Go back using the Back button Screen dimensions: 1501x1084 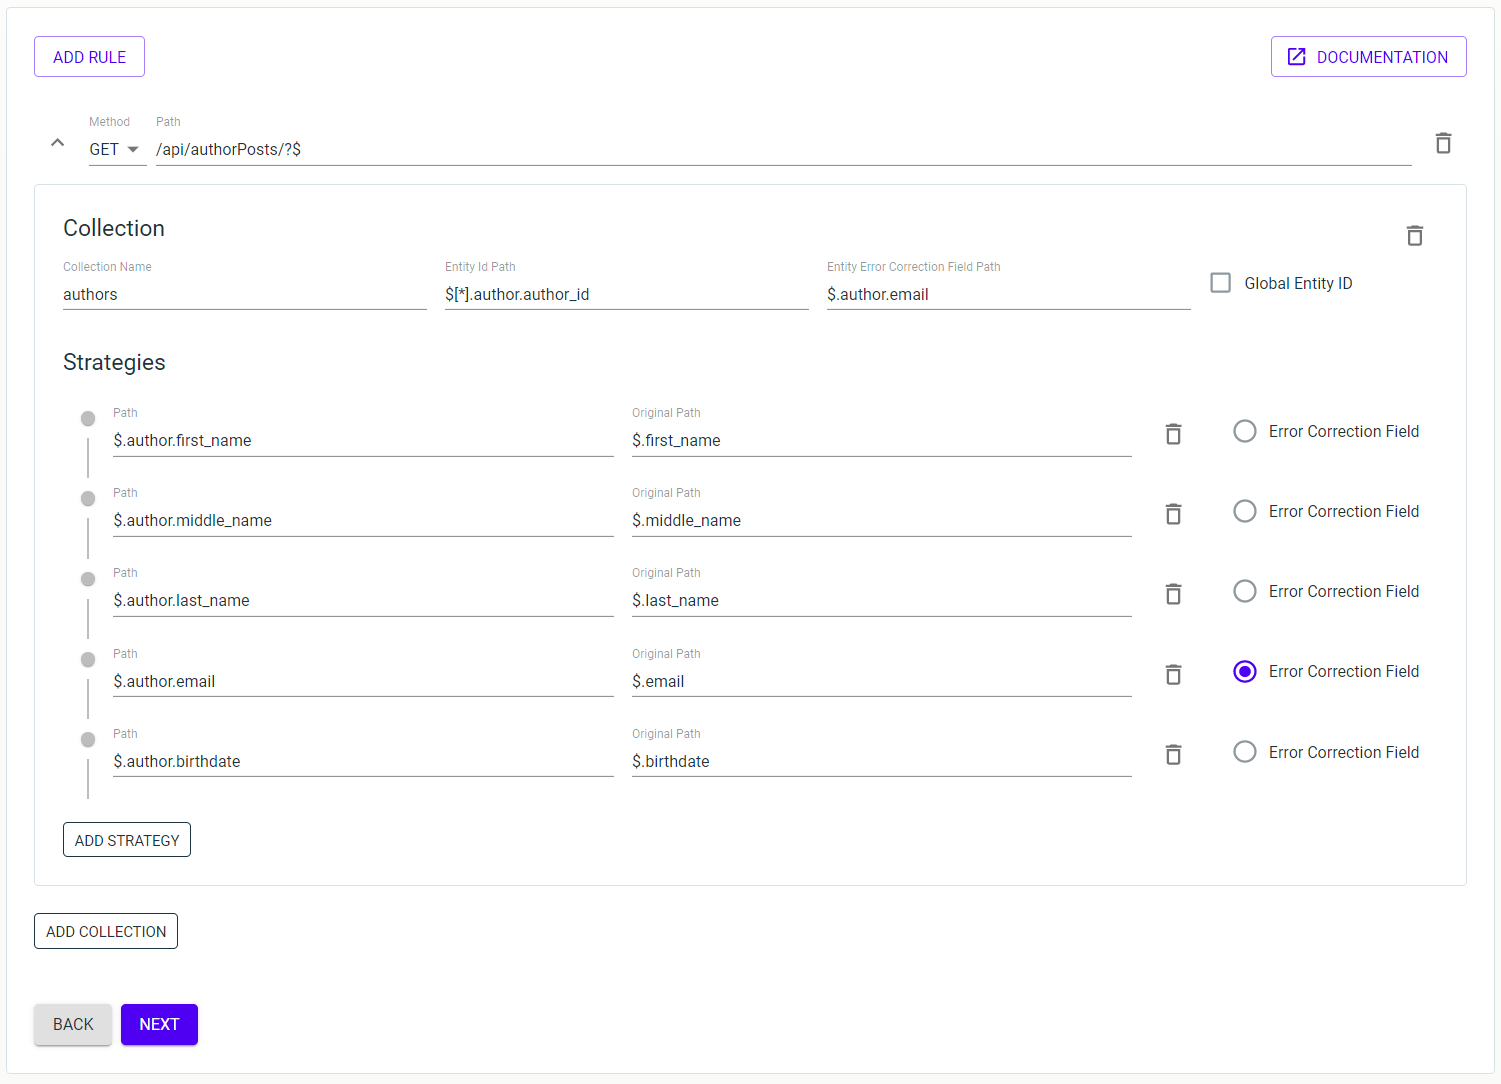pos(73,1024)
